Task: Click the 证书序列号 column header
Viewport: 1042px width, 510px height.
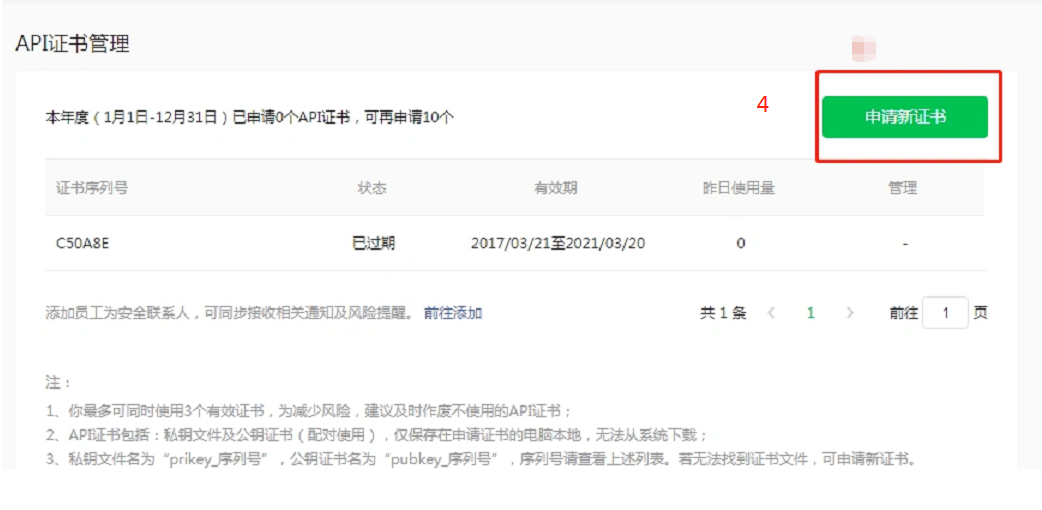Action: [x=92, y=188]
